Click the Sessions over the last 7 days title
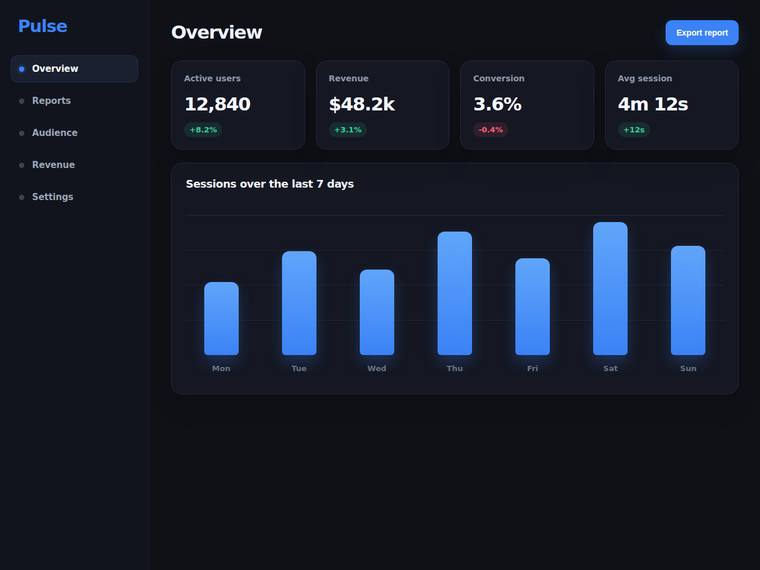The height and width of the screenshot is (570, 760). [270, 184]
